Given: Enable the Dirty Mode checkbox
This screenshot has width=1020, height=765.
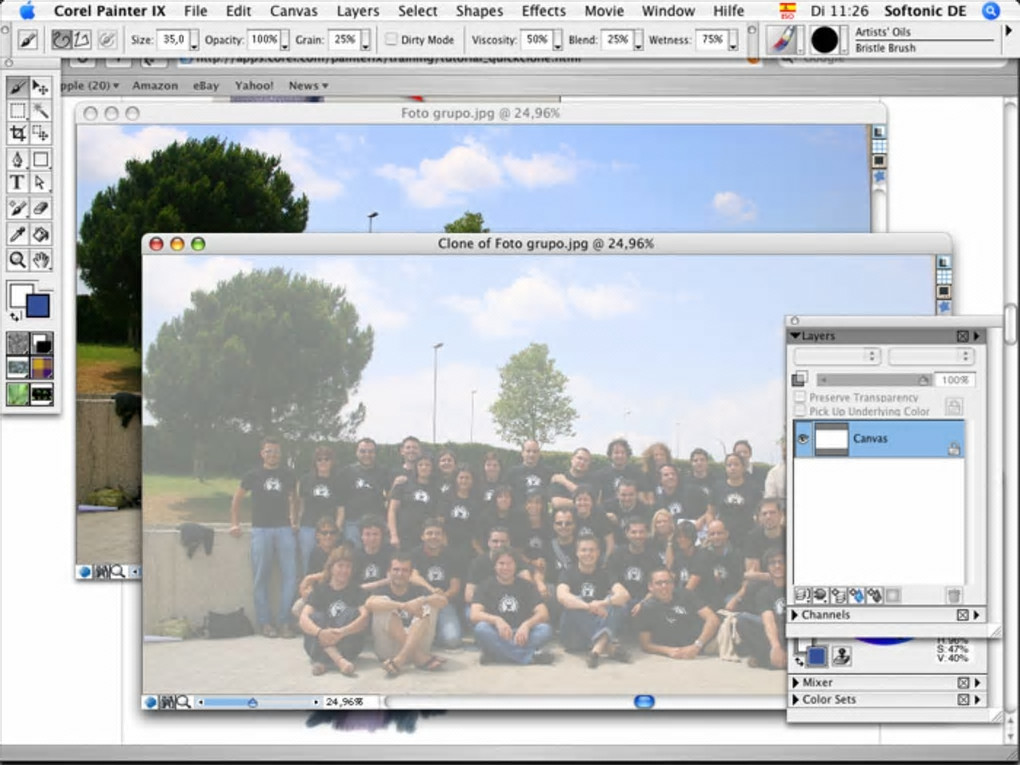Looking at the screenshot, I should (391, 40).
